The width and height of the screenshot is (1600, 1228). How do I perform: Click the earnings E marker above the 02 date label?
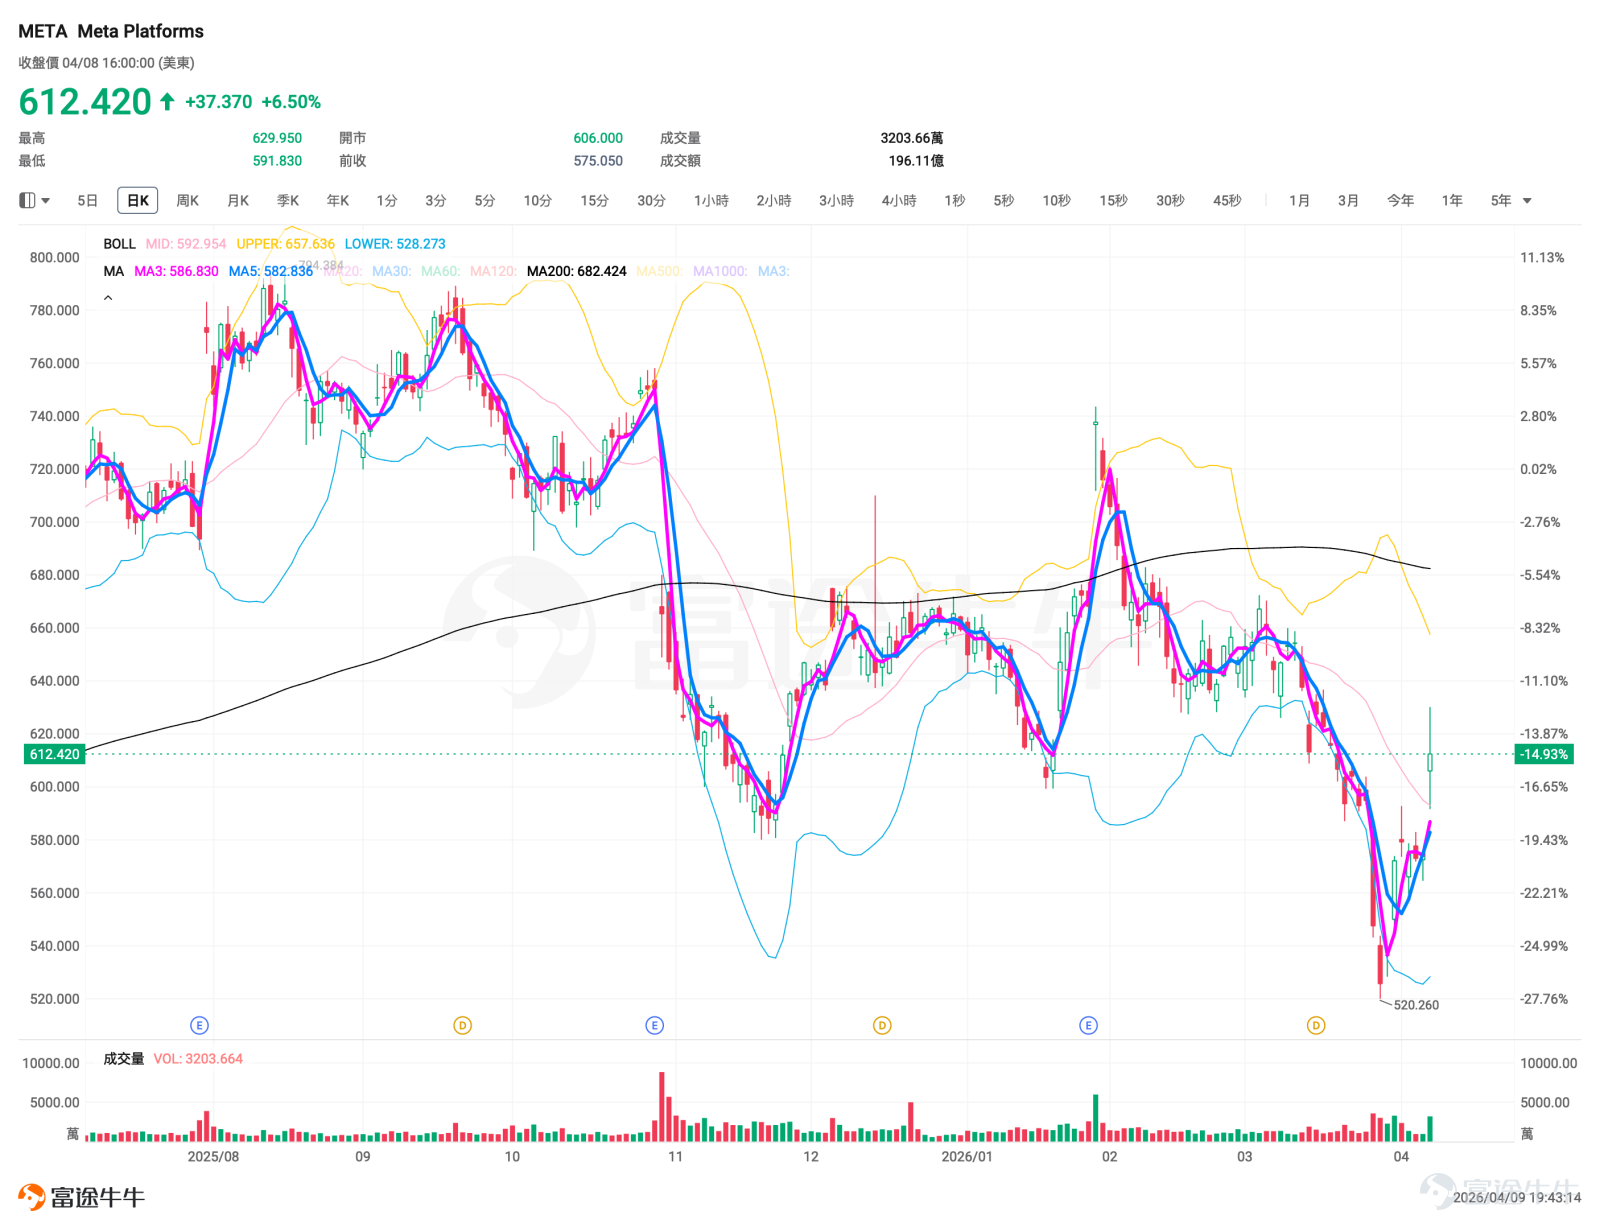coord(1088,1025)
